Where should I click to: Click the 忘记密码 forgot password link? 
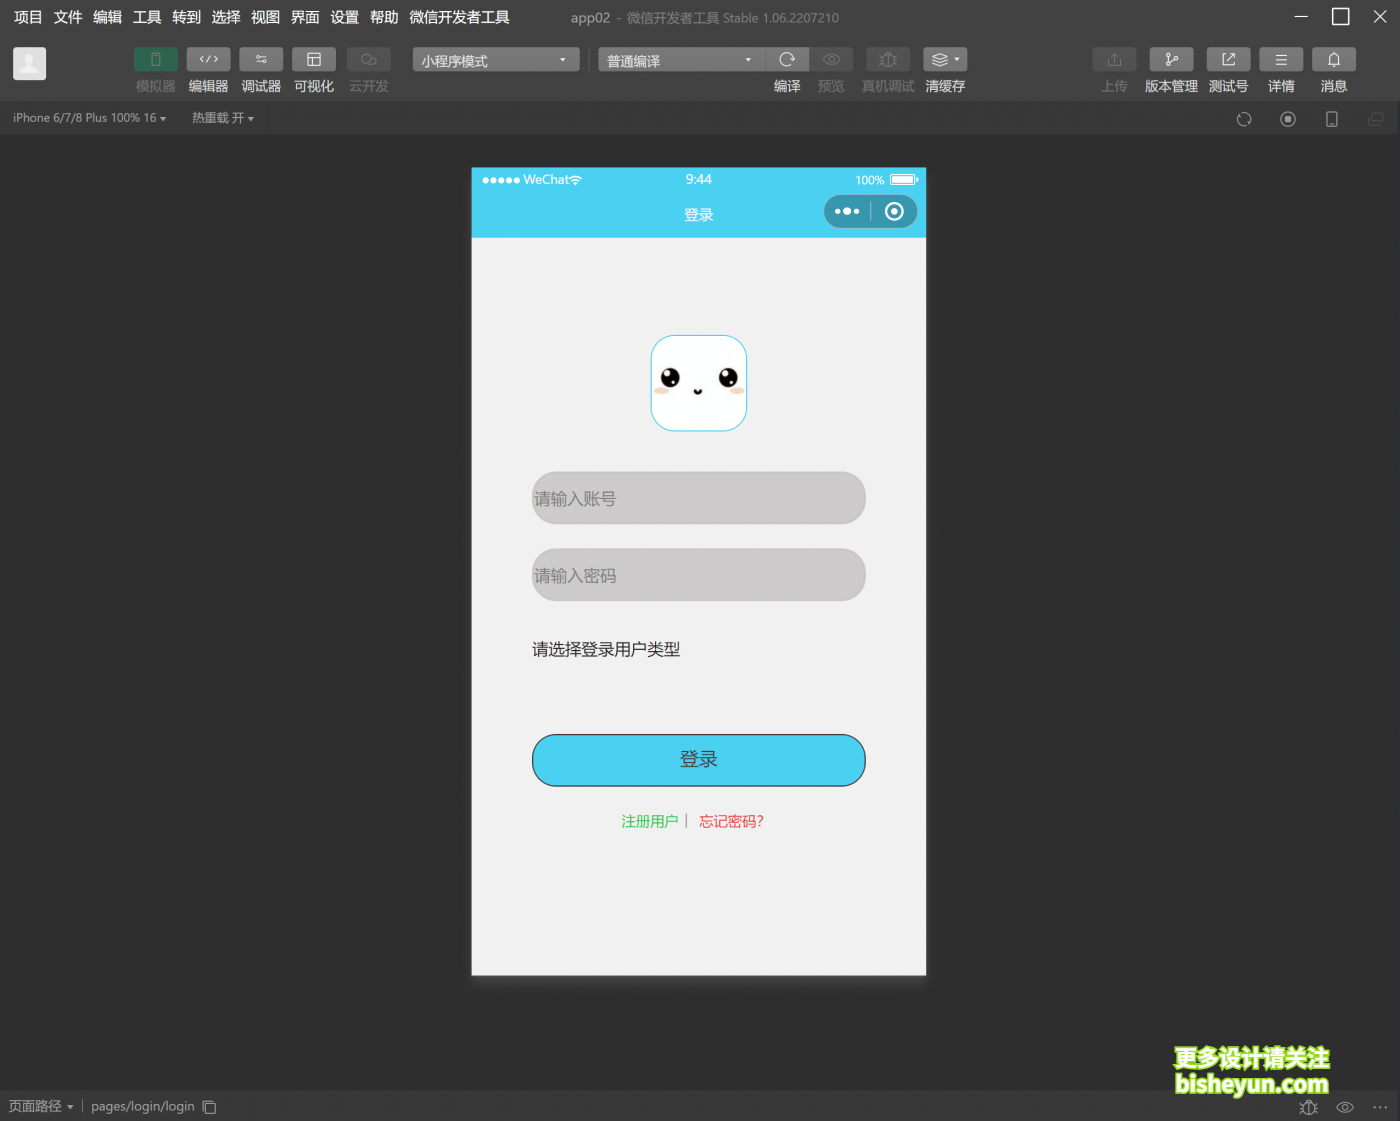[731, 821]
